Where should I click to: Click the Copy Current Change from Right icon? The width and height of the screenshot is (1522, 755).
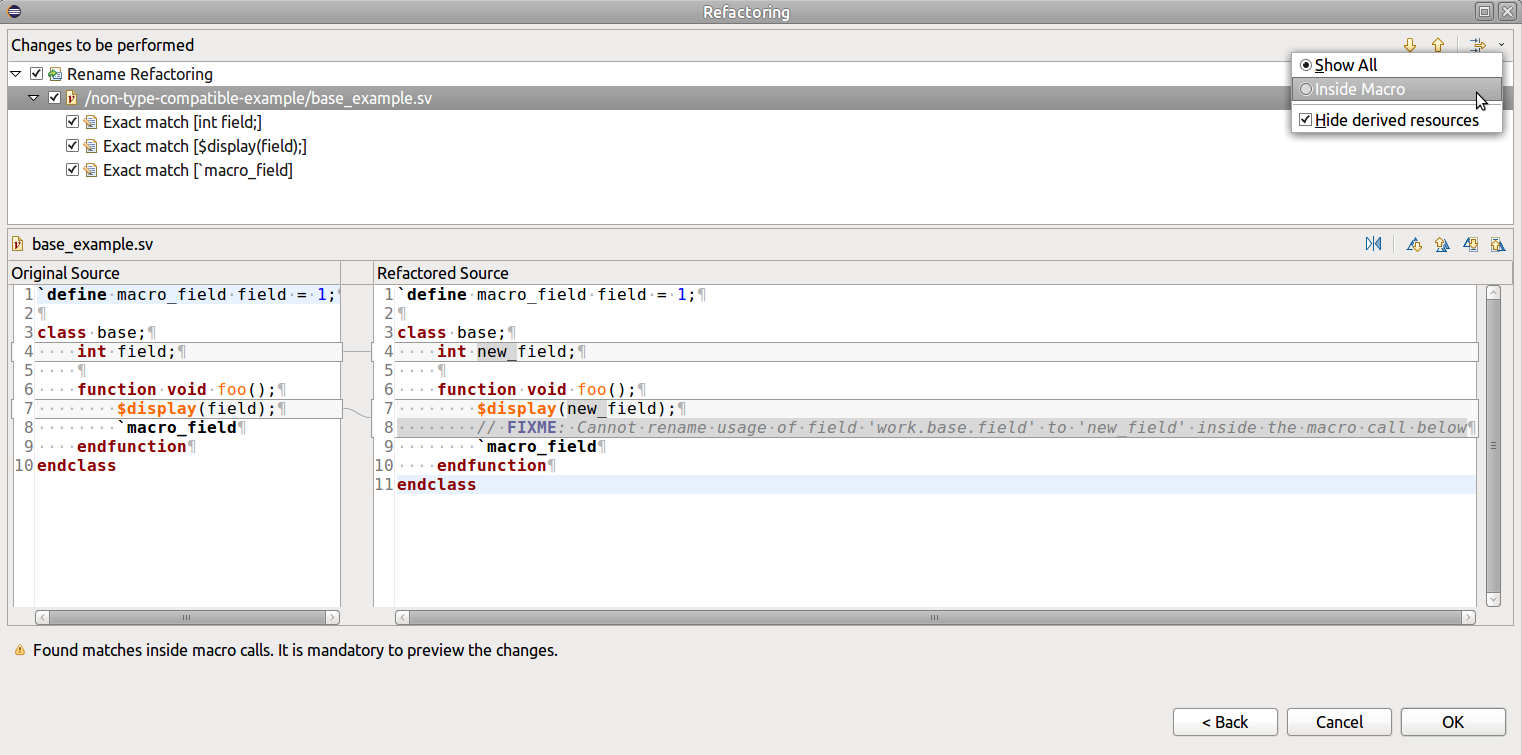point(1470,243)
